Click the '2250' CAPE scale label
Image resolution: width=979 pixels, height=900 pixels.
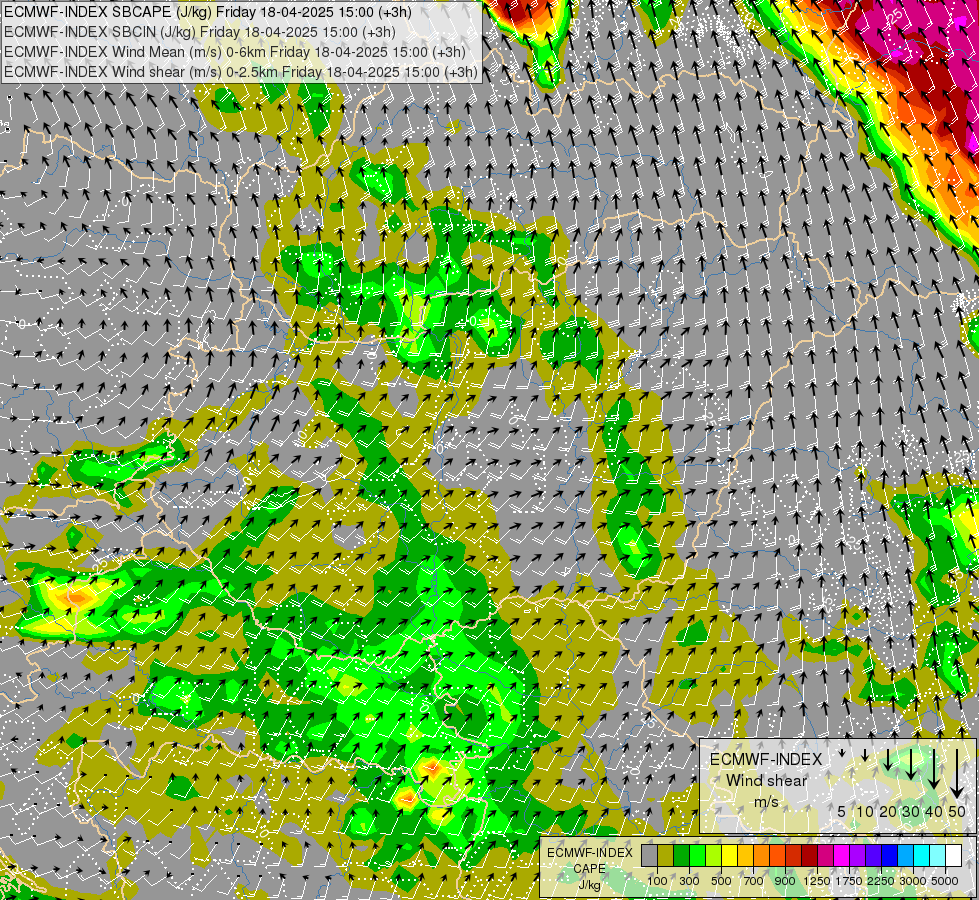tap(881, 881)
